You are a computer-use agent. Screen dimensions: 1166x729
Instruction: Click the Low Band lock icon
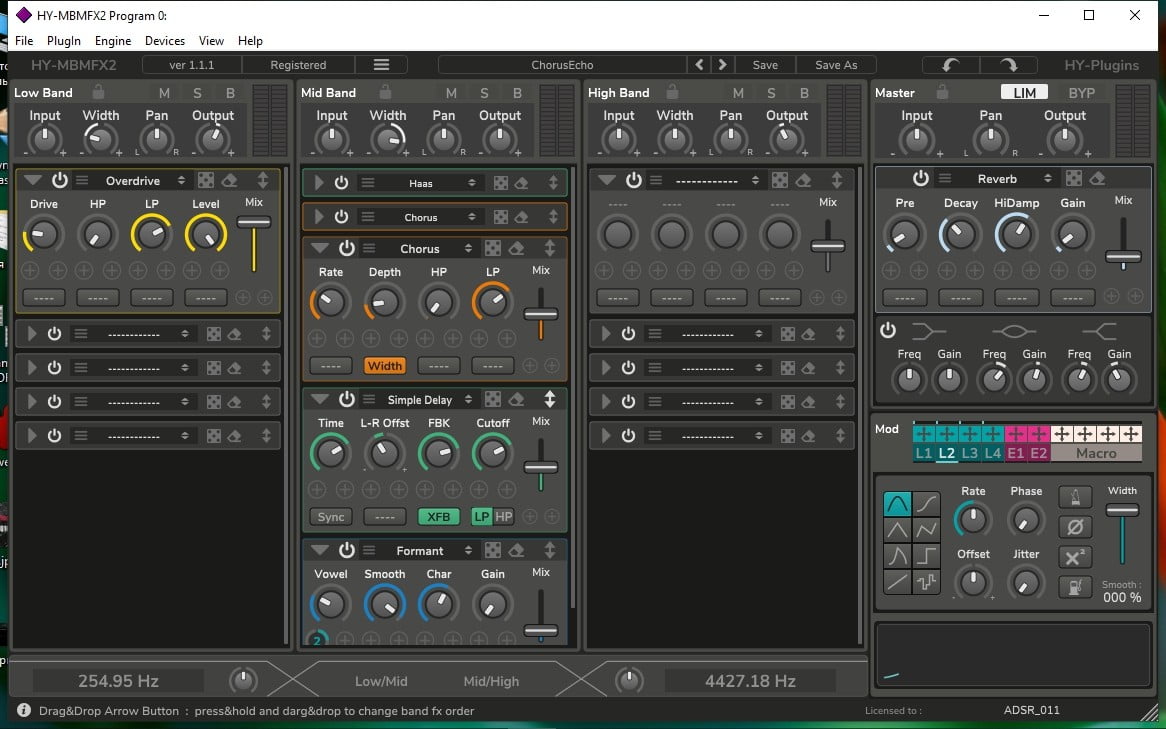point(98,92)
